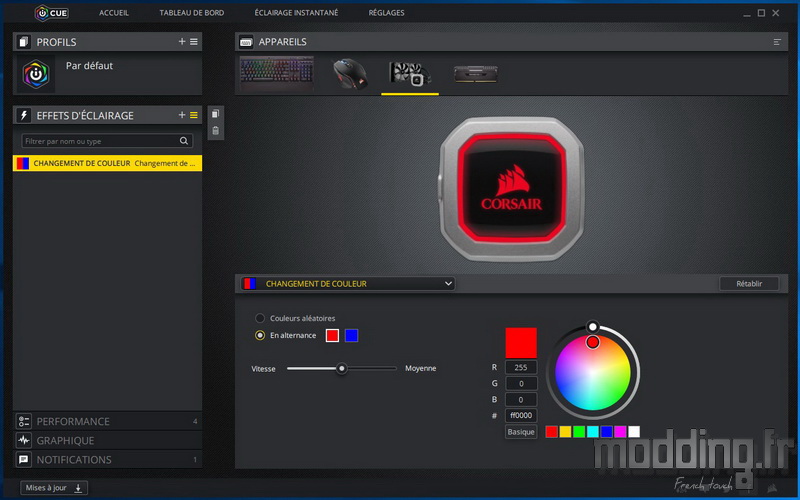Click Mises à jour button
The width and height of the screenshot is (800, 500).
pos(54,488)
